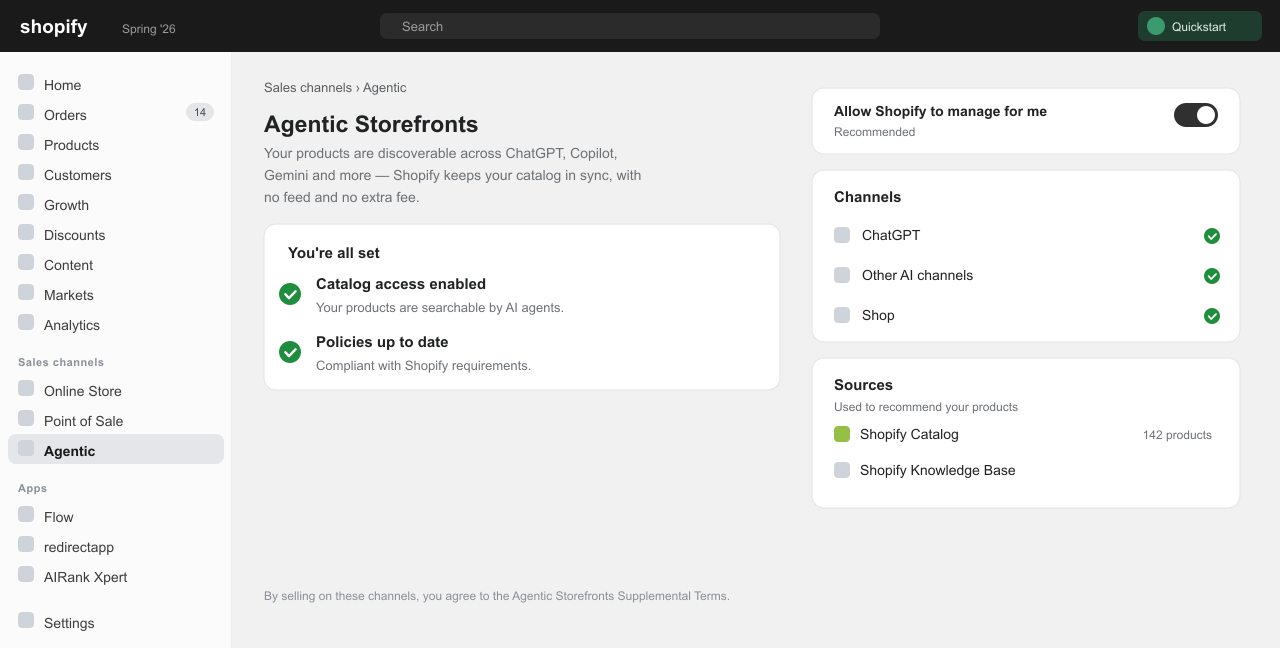Click the ChatGPT channel icon

point(842,235)
